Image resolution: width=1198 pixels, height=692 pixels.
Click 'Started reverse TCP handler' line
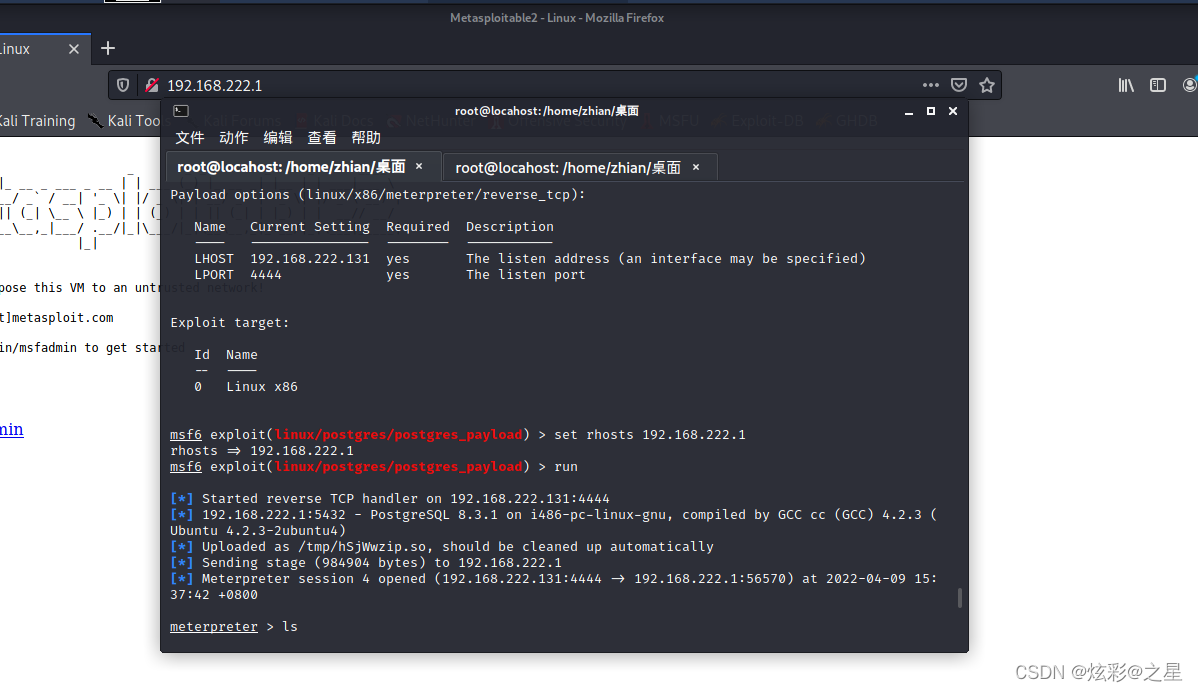(x=390, y=499)
